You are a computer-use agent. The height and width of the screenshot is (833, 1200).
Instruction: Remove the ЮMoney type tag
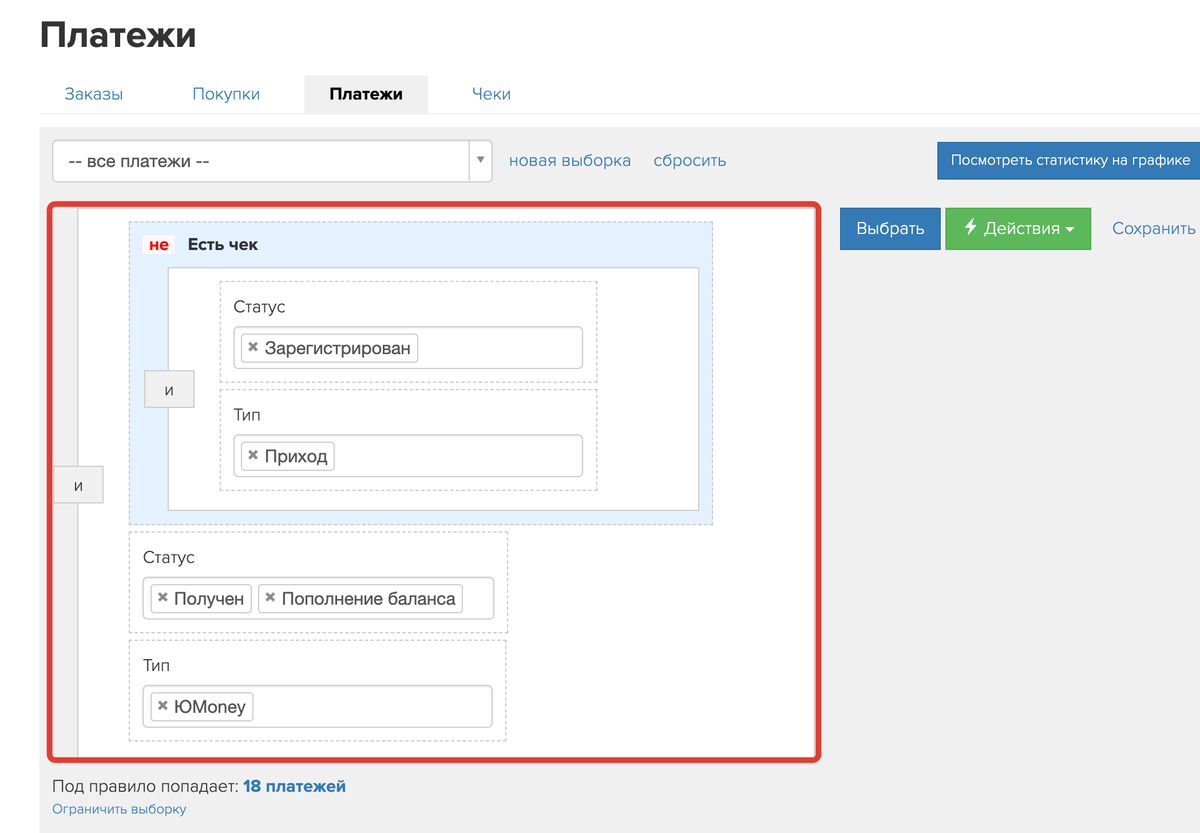(162, 706)
